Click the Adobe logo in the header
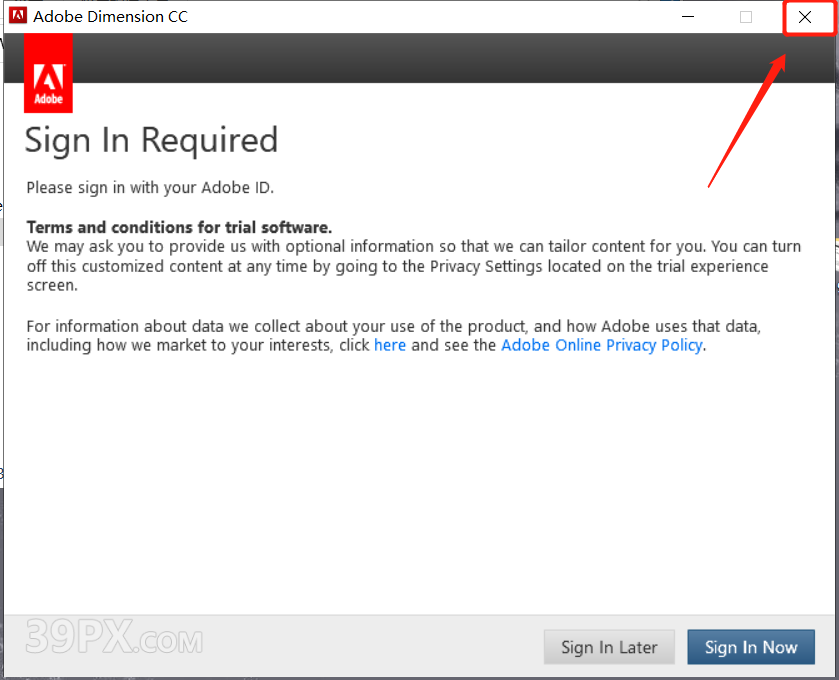 coord(48,73)
